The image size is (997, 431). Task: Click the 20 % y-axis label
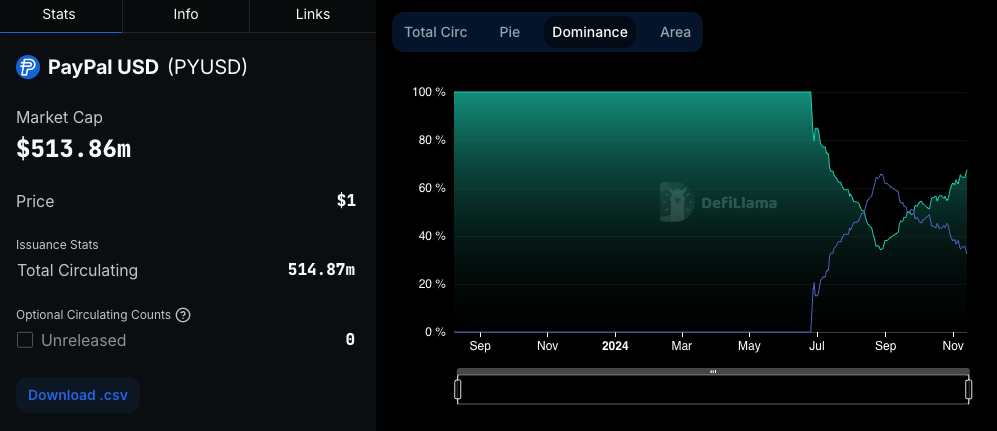point(432,284)
